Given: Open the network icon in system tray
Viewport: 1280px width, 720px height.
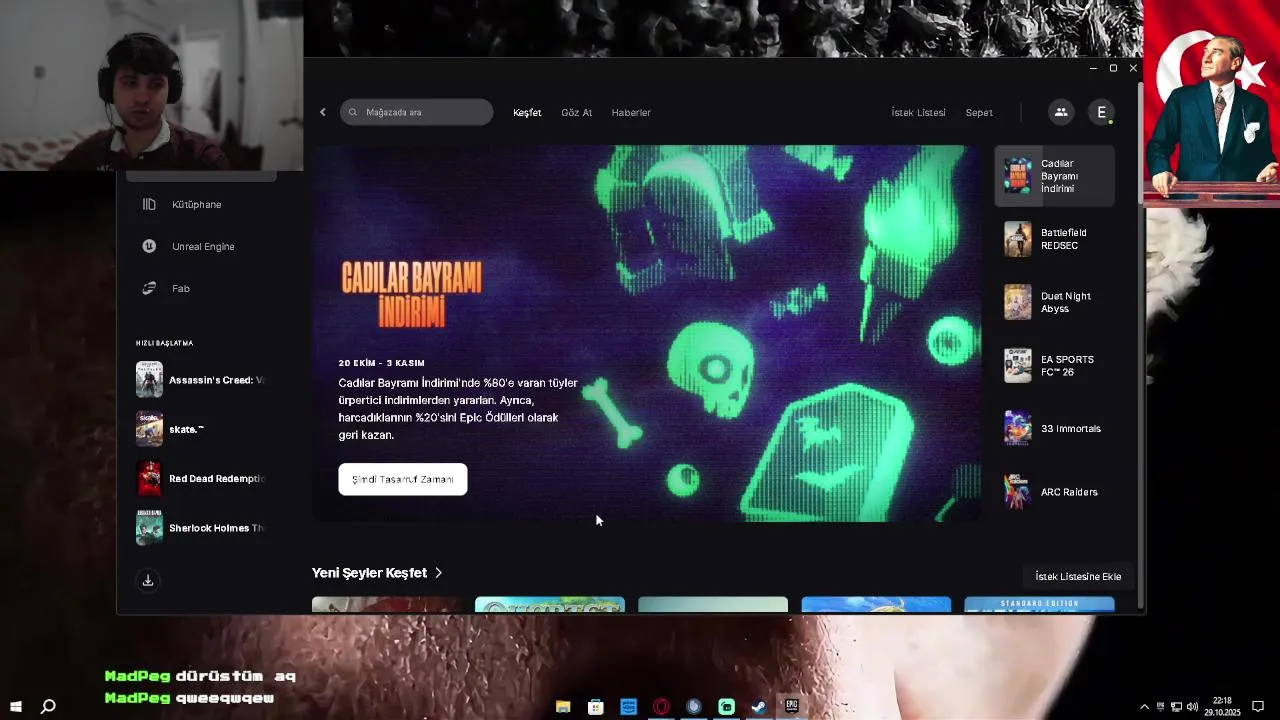Looking at the screenshot, I should [x=1176, y=707].
